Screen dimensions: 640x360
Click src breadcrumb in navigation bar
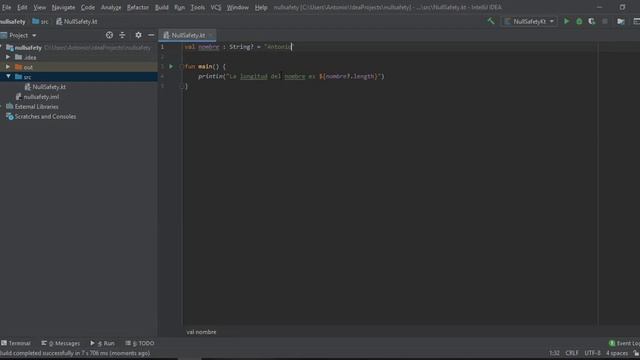point(40,22)
